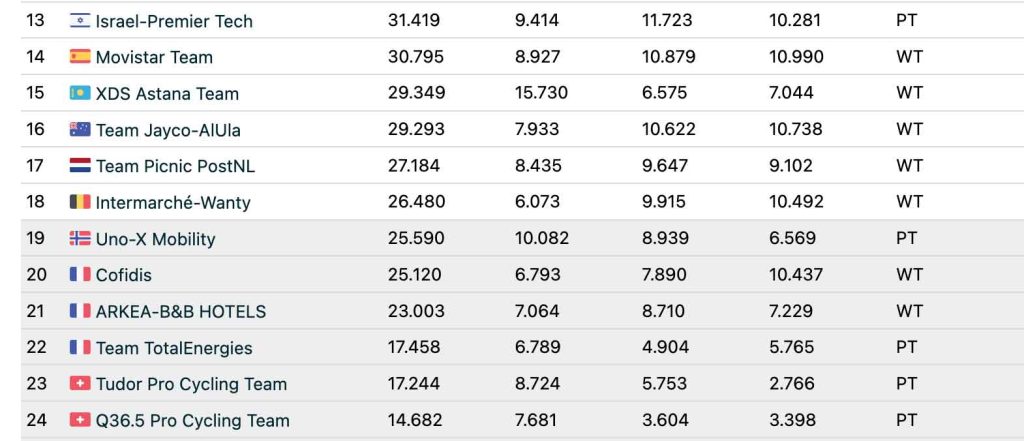Click the Tudor Pro Cycling Team link

pyautogui.click(x=191, y=384)
